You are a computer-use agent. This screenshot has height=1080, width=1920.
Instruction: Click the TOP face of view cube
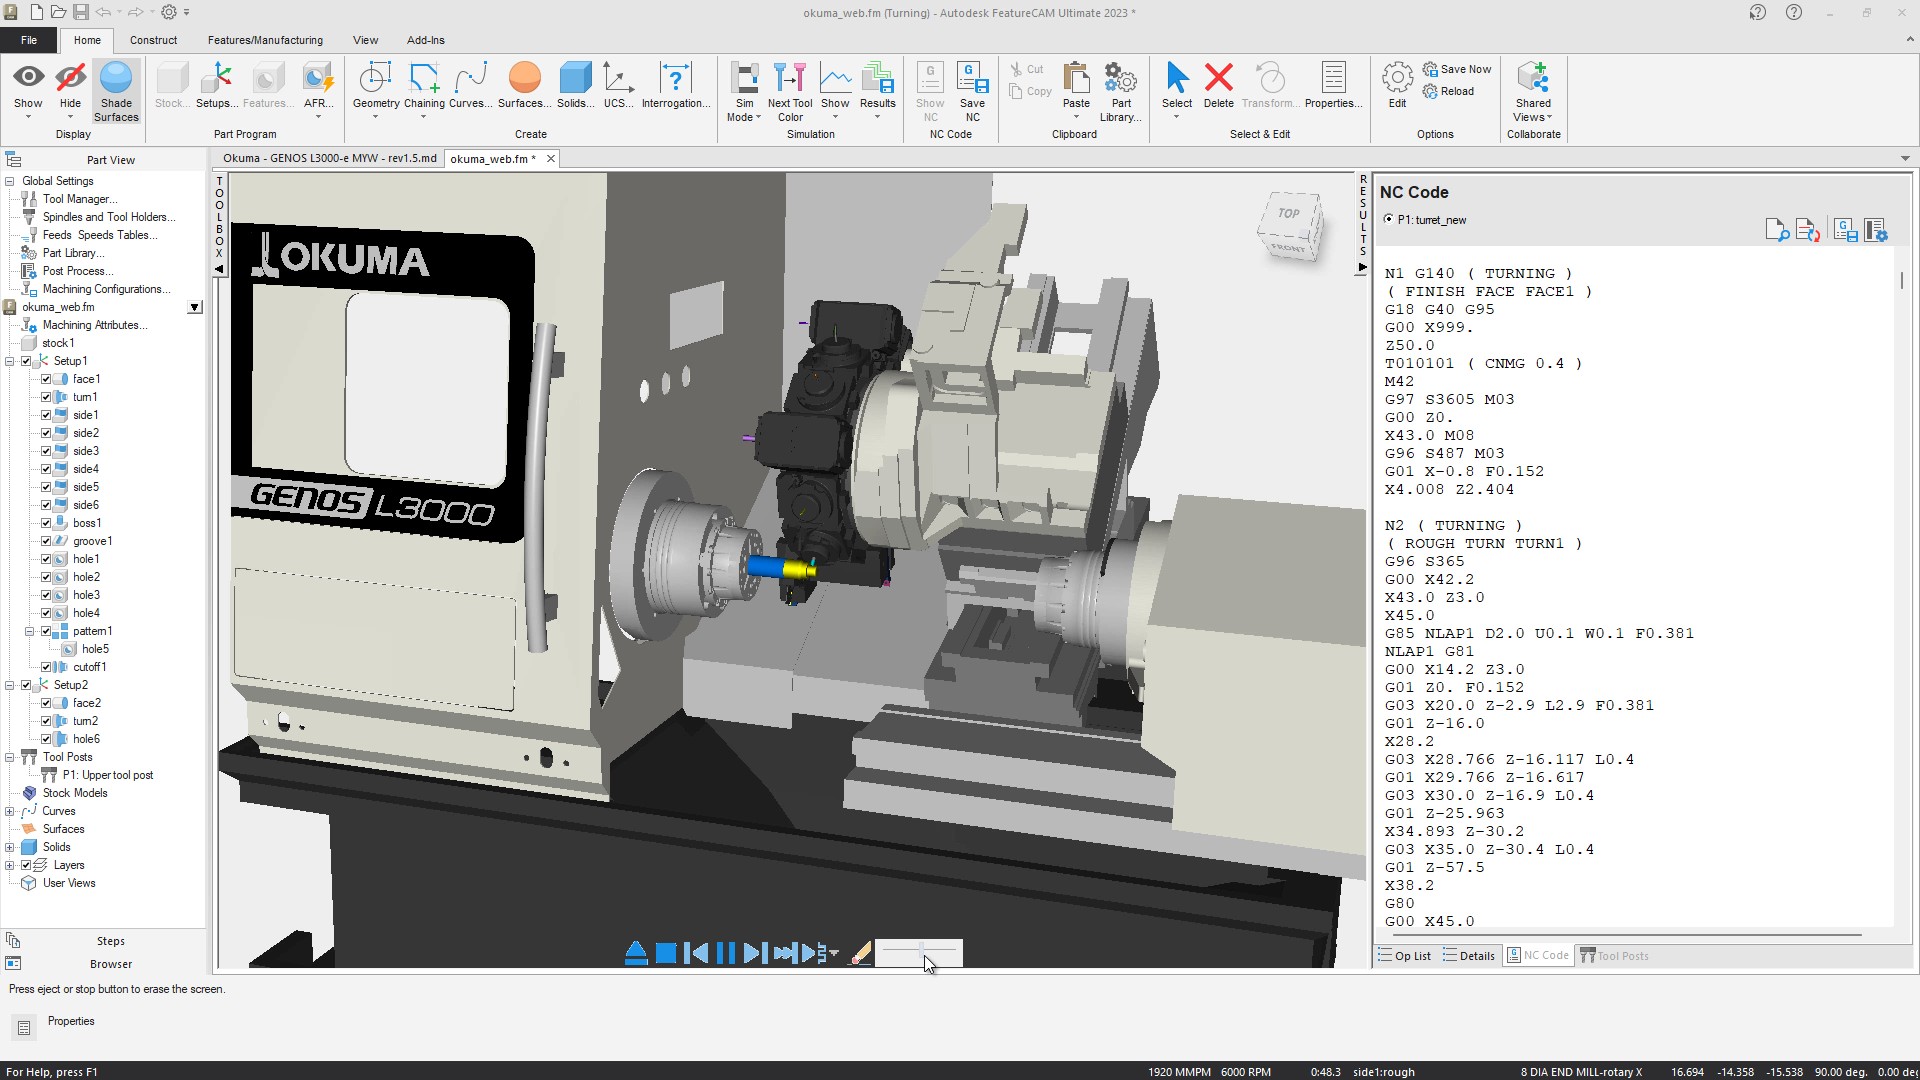[x=1289, y=213]
